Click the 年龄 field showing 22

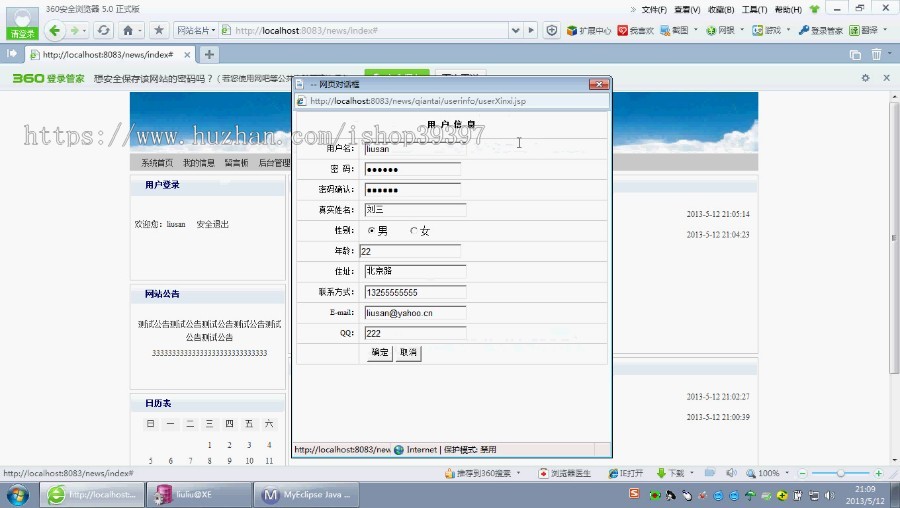pyautogui.click(x=410, y=251)
